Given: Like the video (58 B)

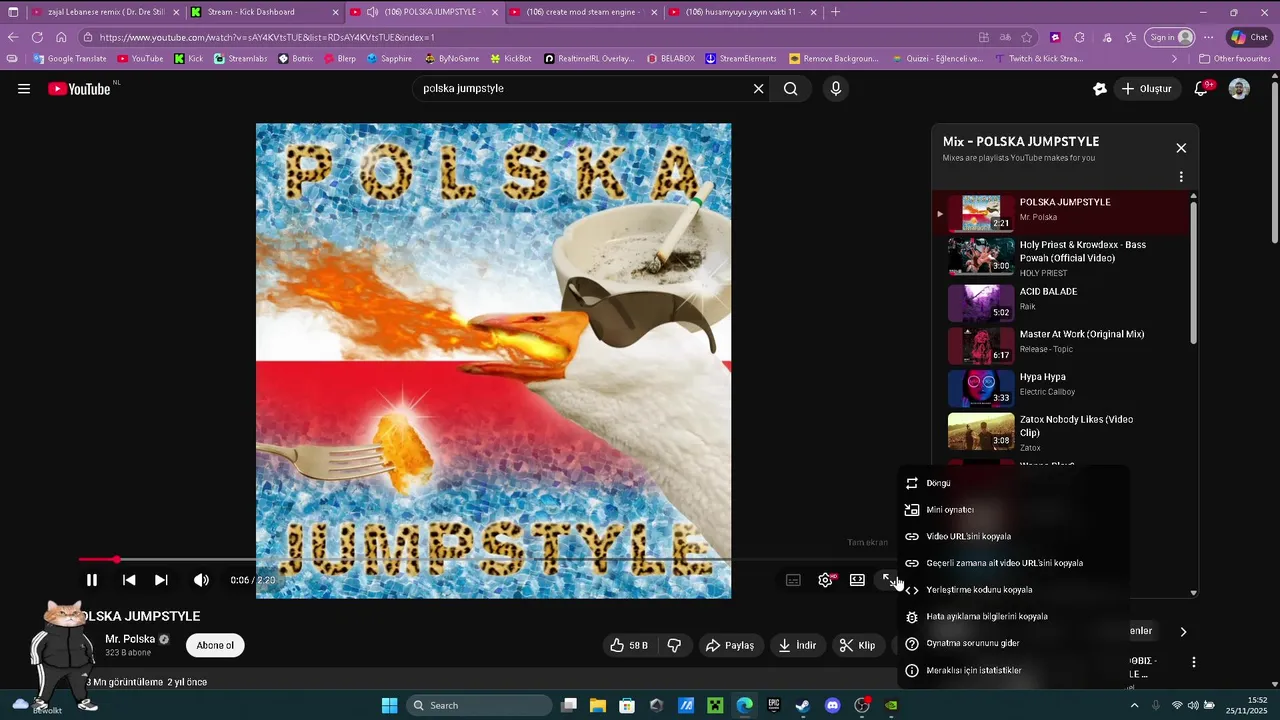Looking at the screenshot, I should click(629, 646).
